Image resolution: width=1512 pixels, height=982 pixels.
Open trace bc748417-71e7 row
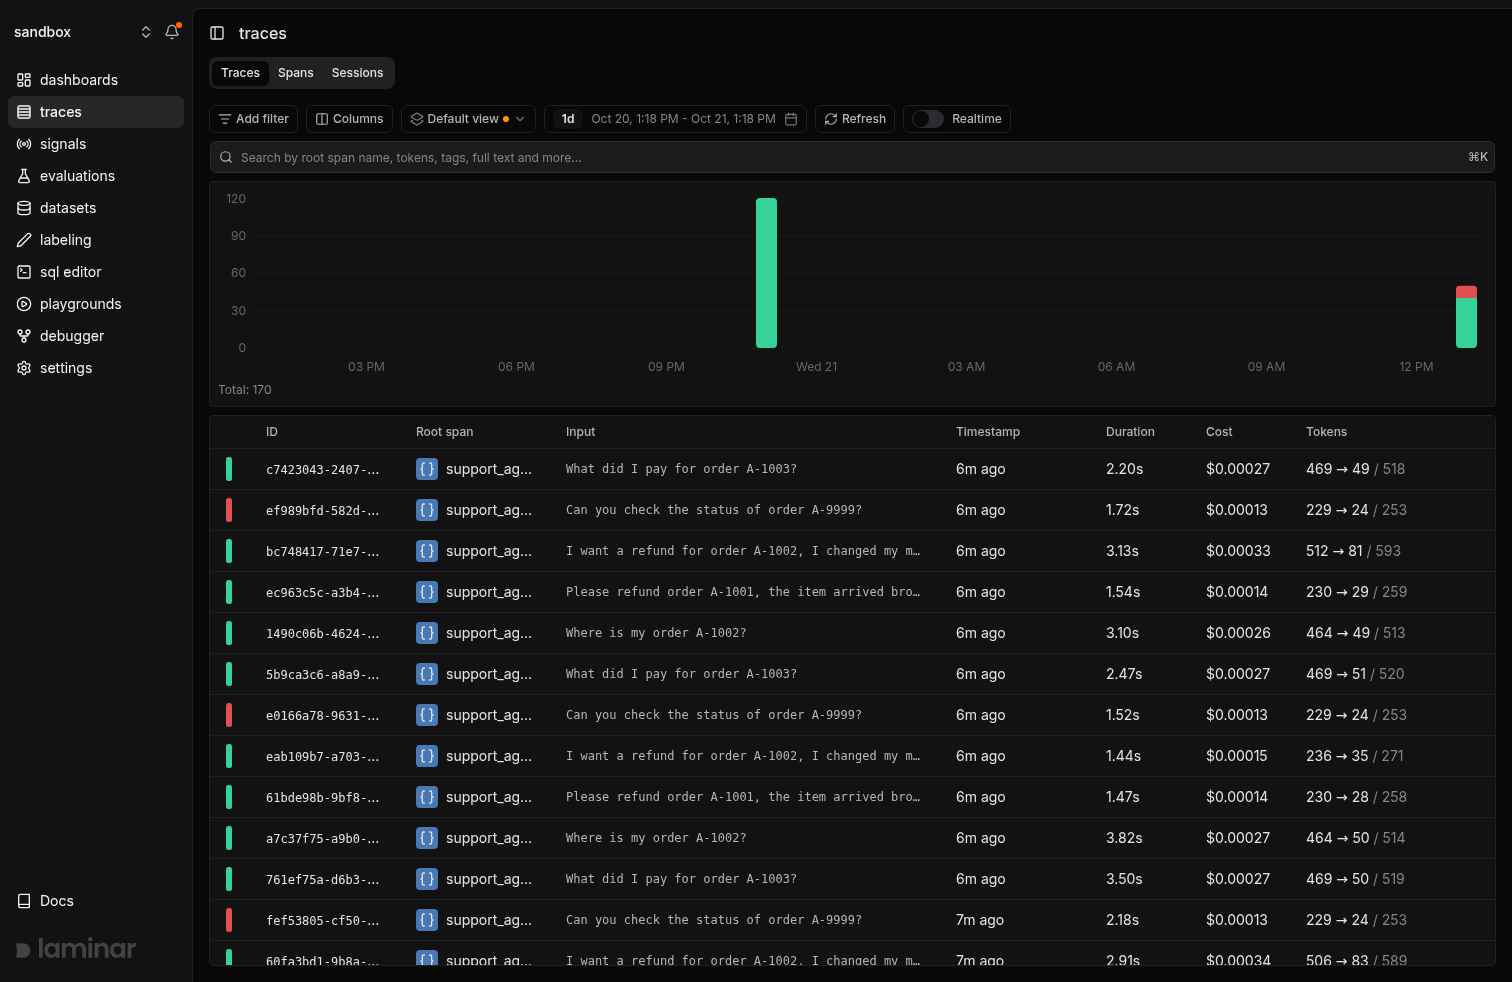852,551
